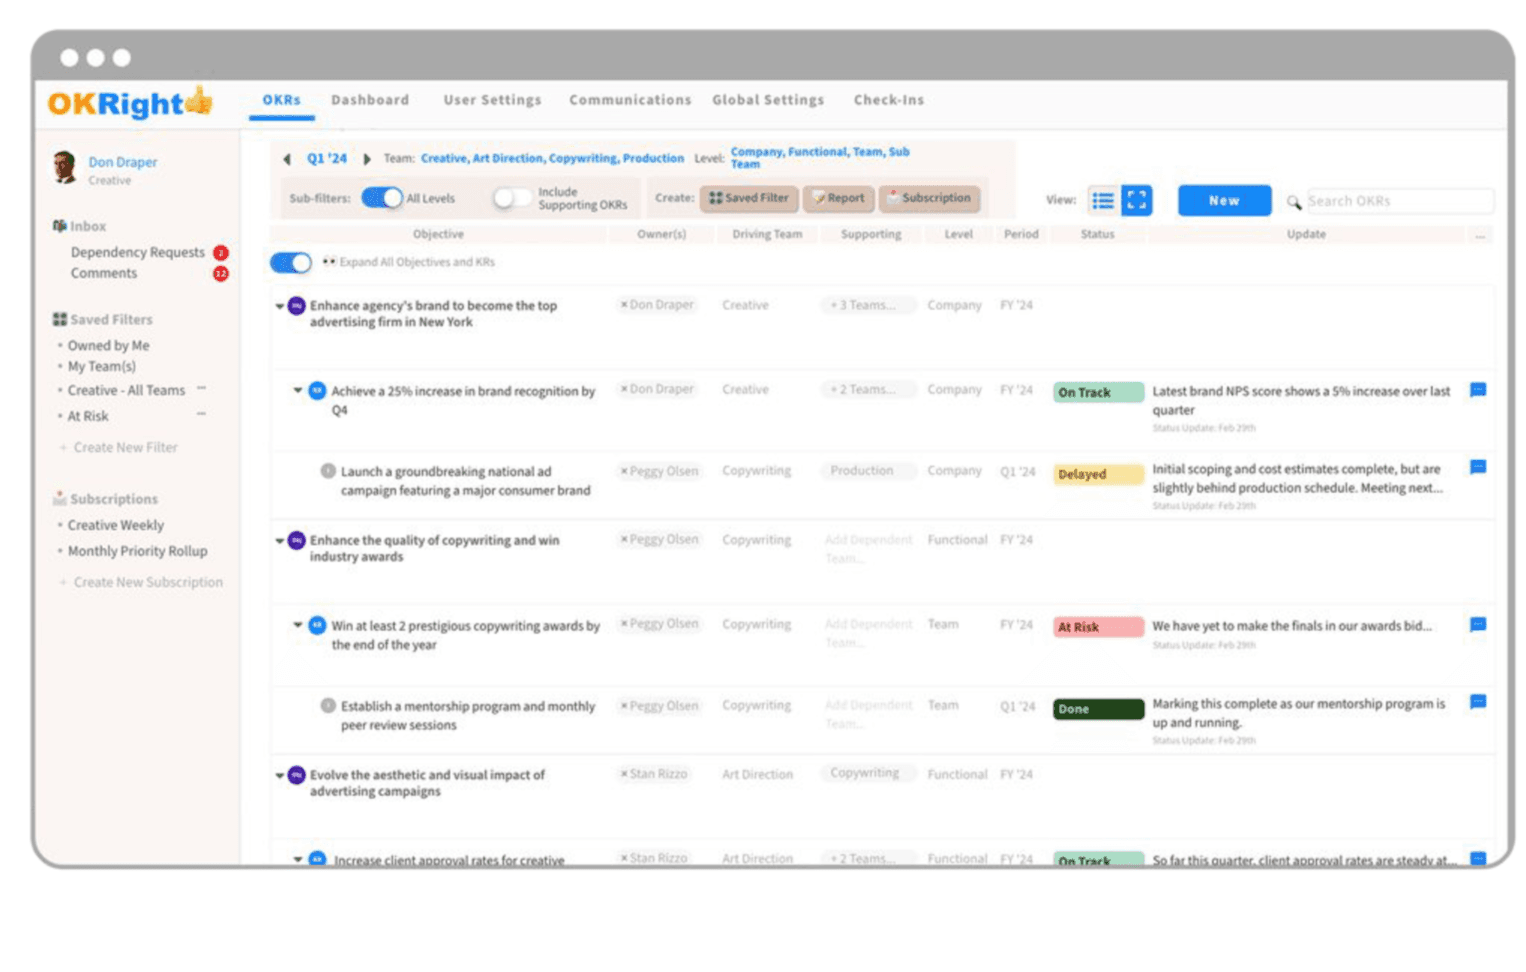The image size is (1526, 972).
Task: Collapse Achieve 25% increase key result
Action: (297, 390)
